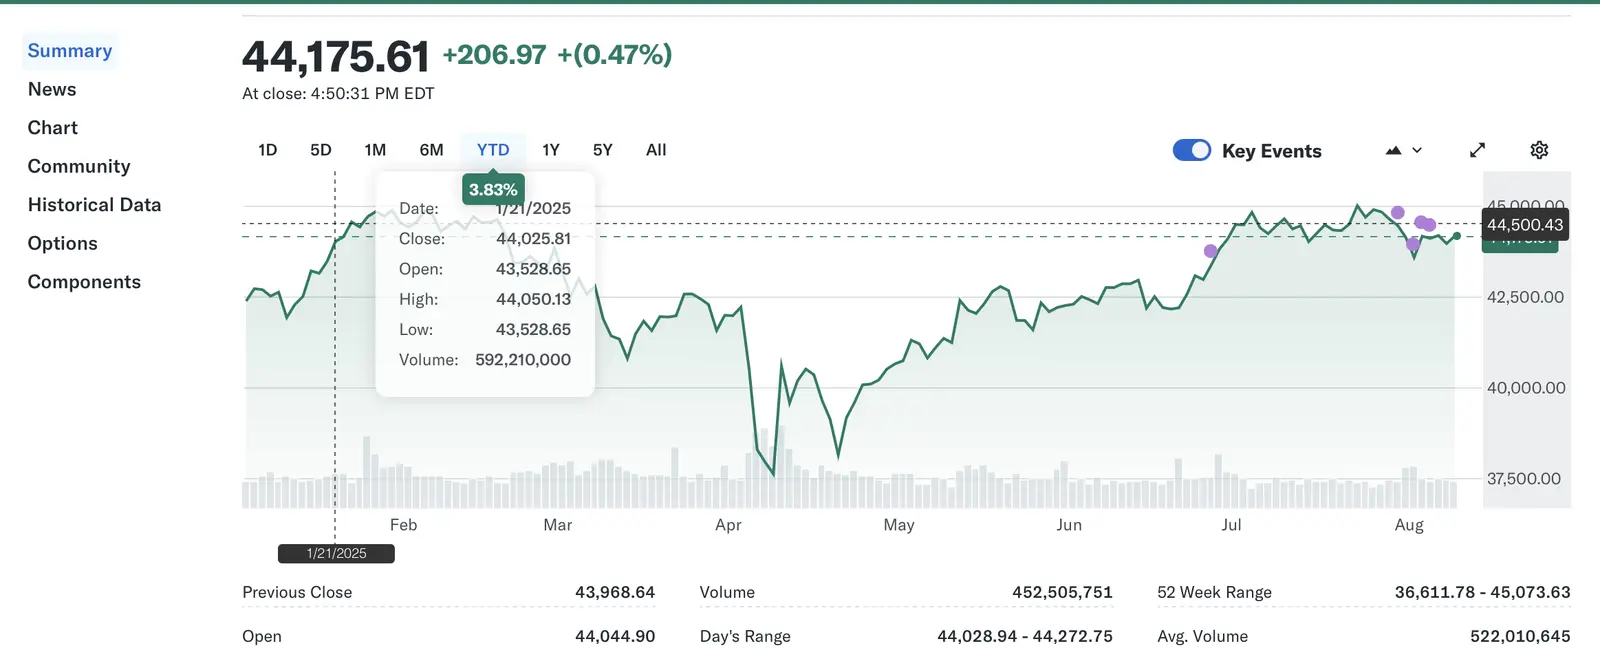
Task: Click a purple key event marker in July
Action: pos(1210,251)
